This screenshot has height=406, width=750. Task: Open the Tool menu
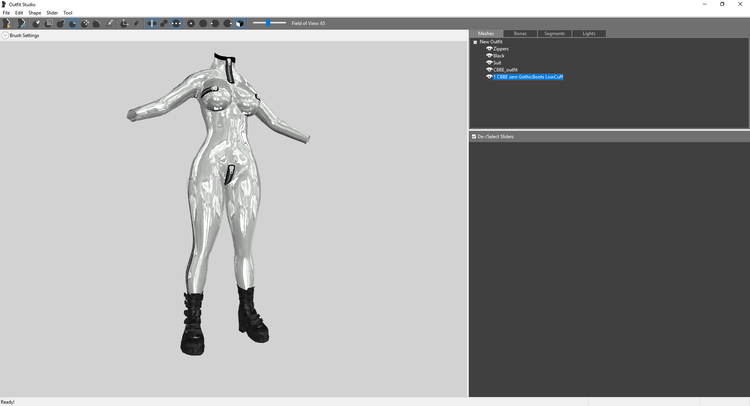[x=68, y=13]
